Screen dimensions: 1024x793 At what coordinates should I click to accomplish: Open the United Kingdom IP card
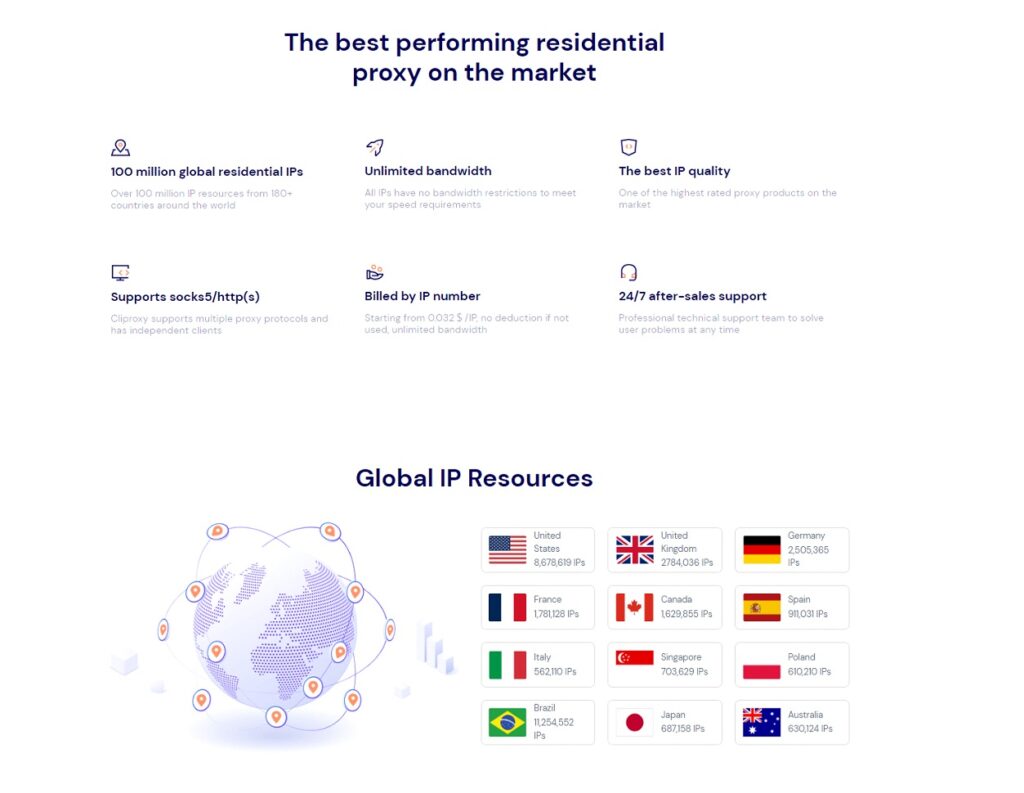point(664,550)
